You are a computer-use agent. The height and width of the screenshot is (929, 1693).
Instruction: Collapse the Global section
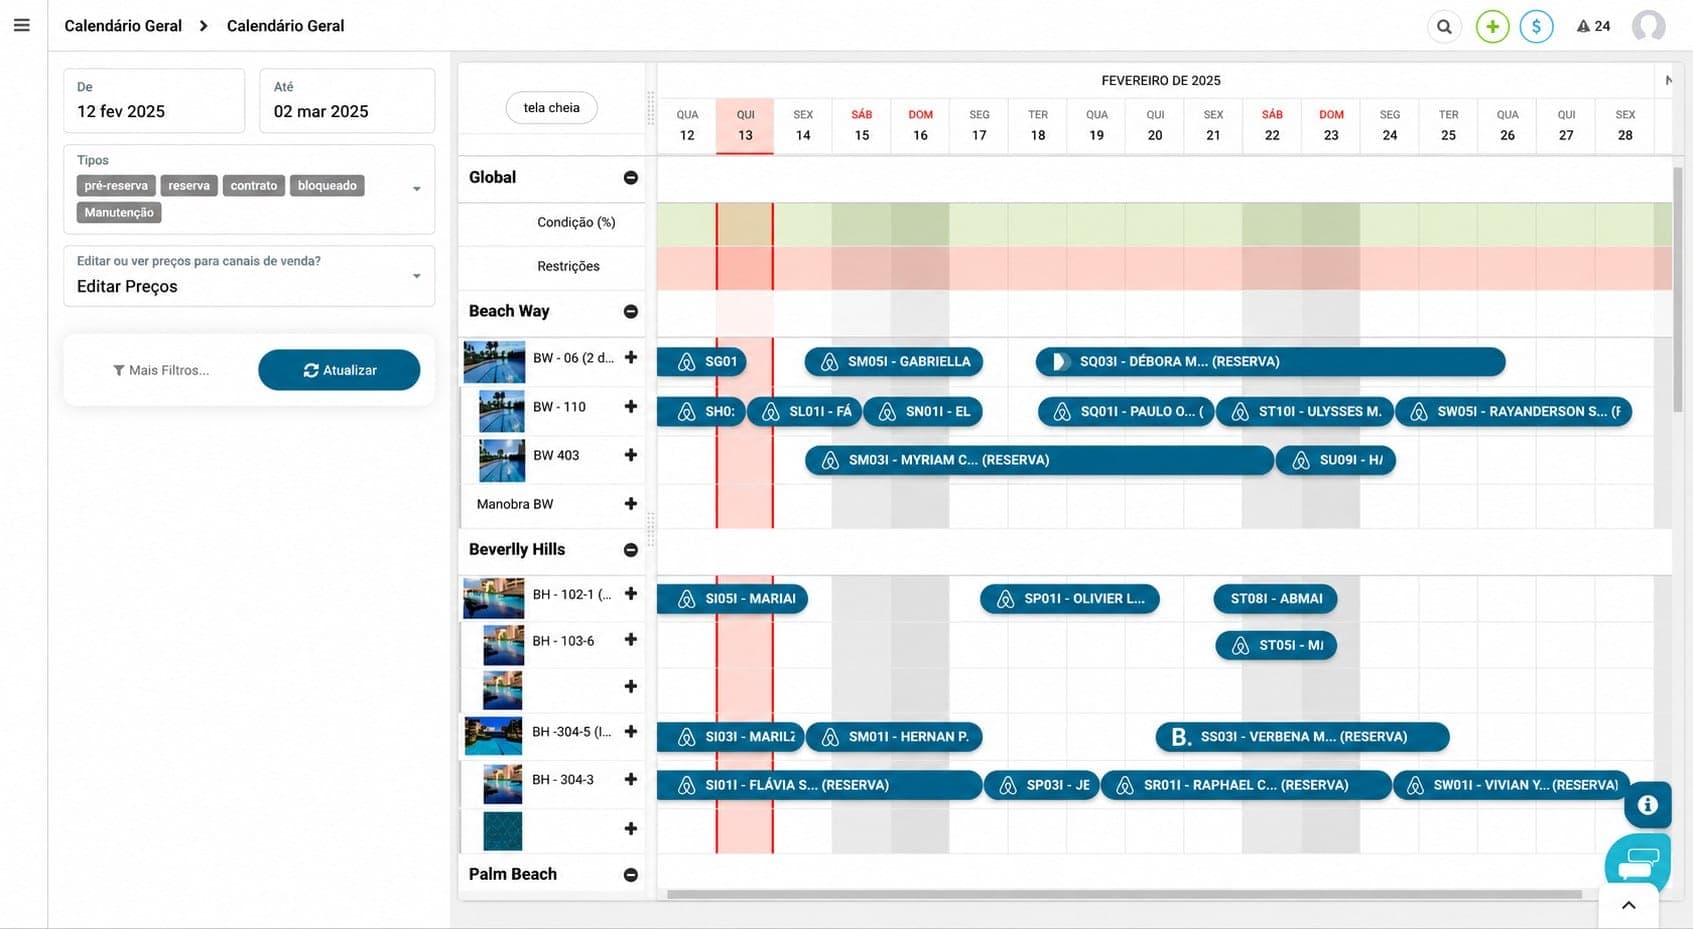coord(631,177)
